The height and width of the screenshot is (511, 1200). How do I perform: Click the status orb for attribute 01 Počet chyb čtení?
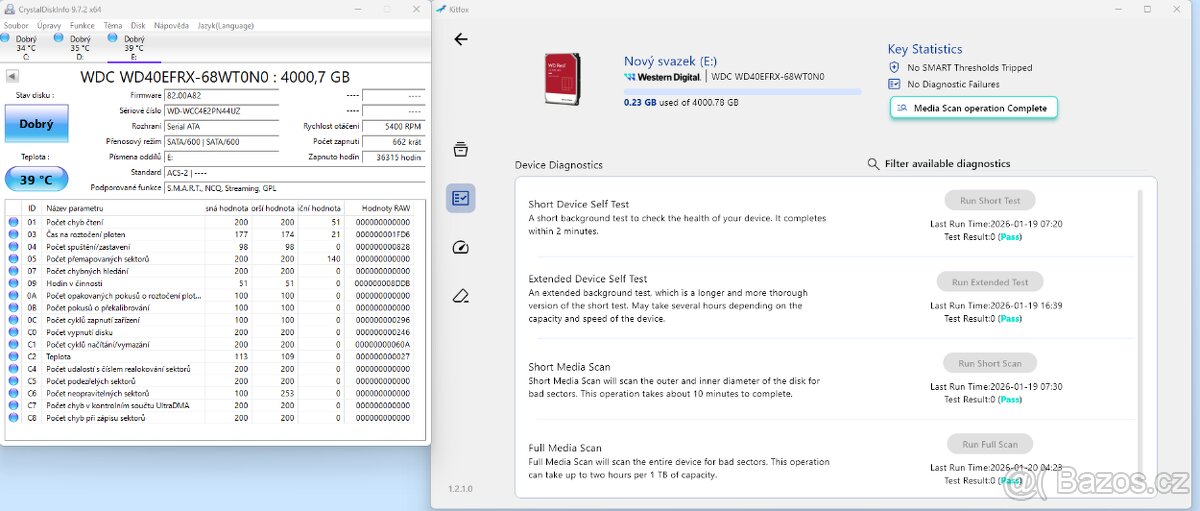[13, 222]
